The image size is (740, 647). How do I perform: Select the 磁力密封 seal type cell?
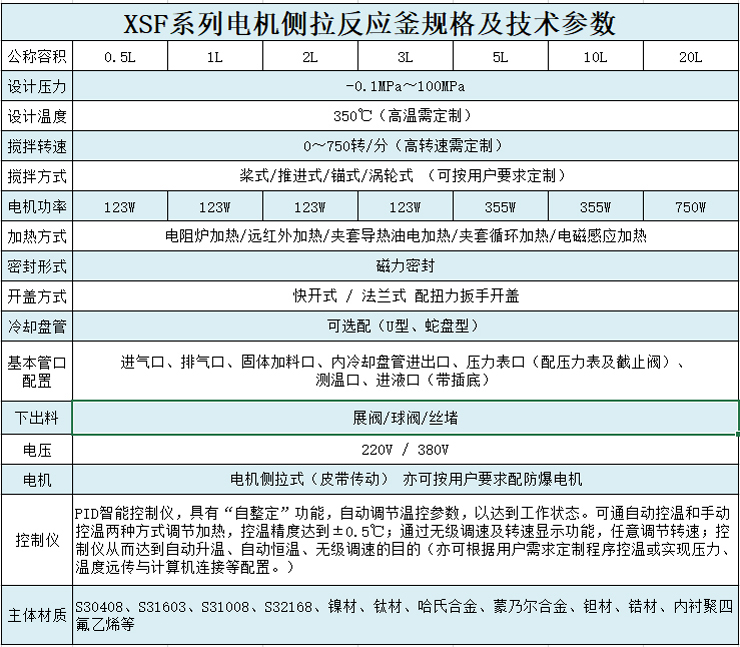coord(405,267)
